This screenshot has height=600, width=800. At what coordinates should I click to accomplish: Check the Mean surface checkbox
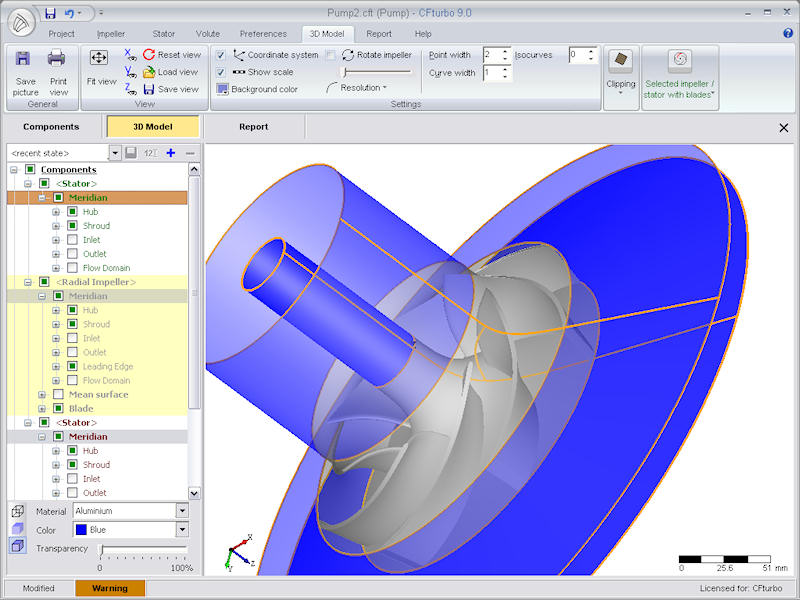[58, 394]
